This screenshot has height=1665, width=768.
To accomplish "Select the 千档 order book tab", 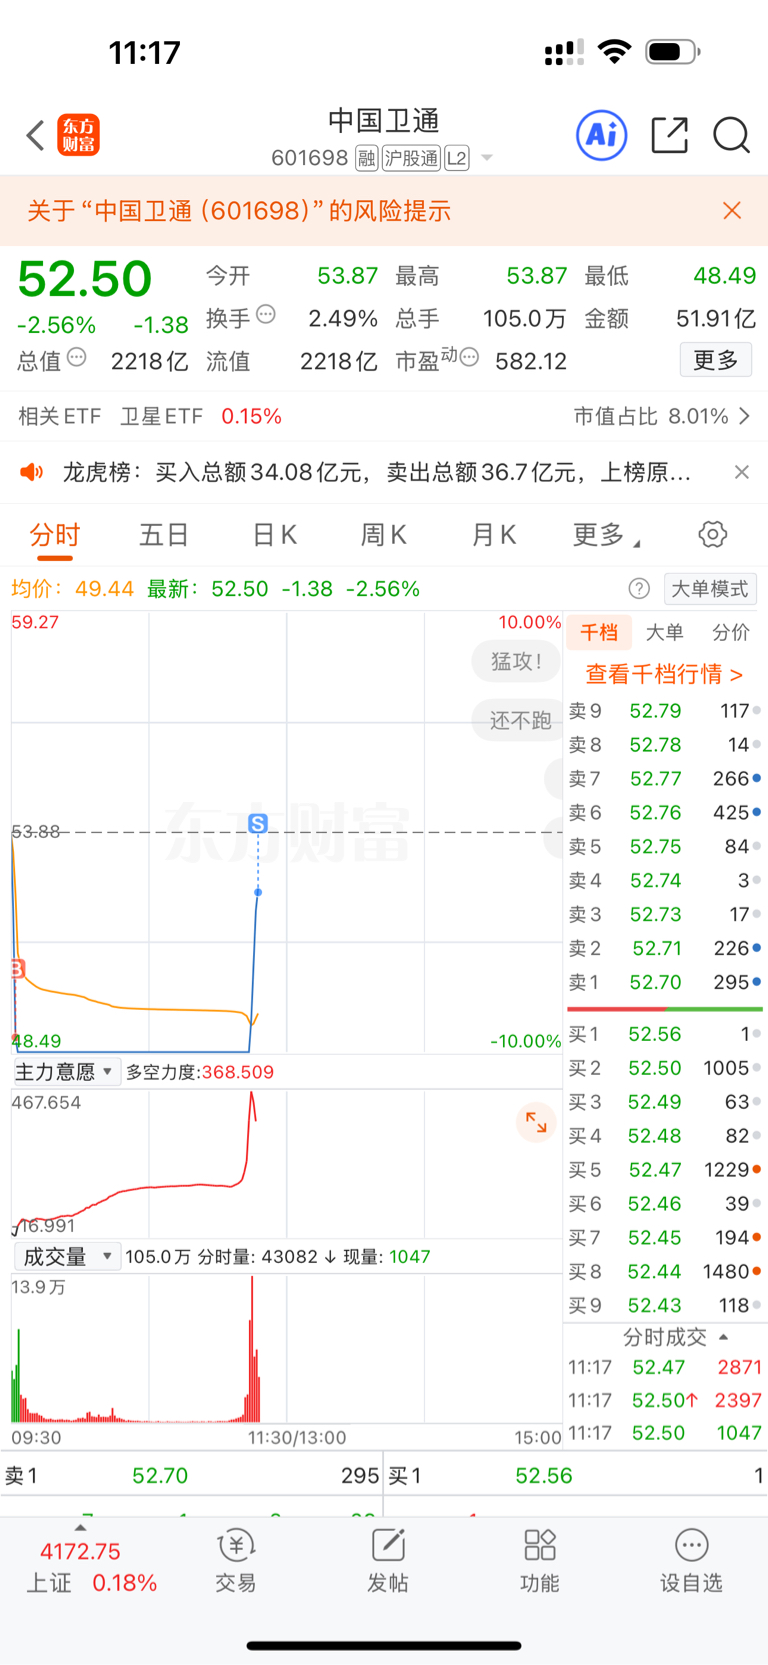I will pos(599,632).
